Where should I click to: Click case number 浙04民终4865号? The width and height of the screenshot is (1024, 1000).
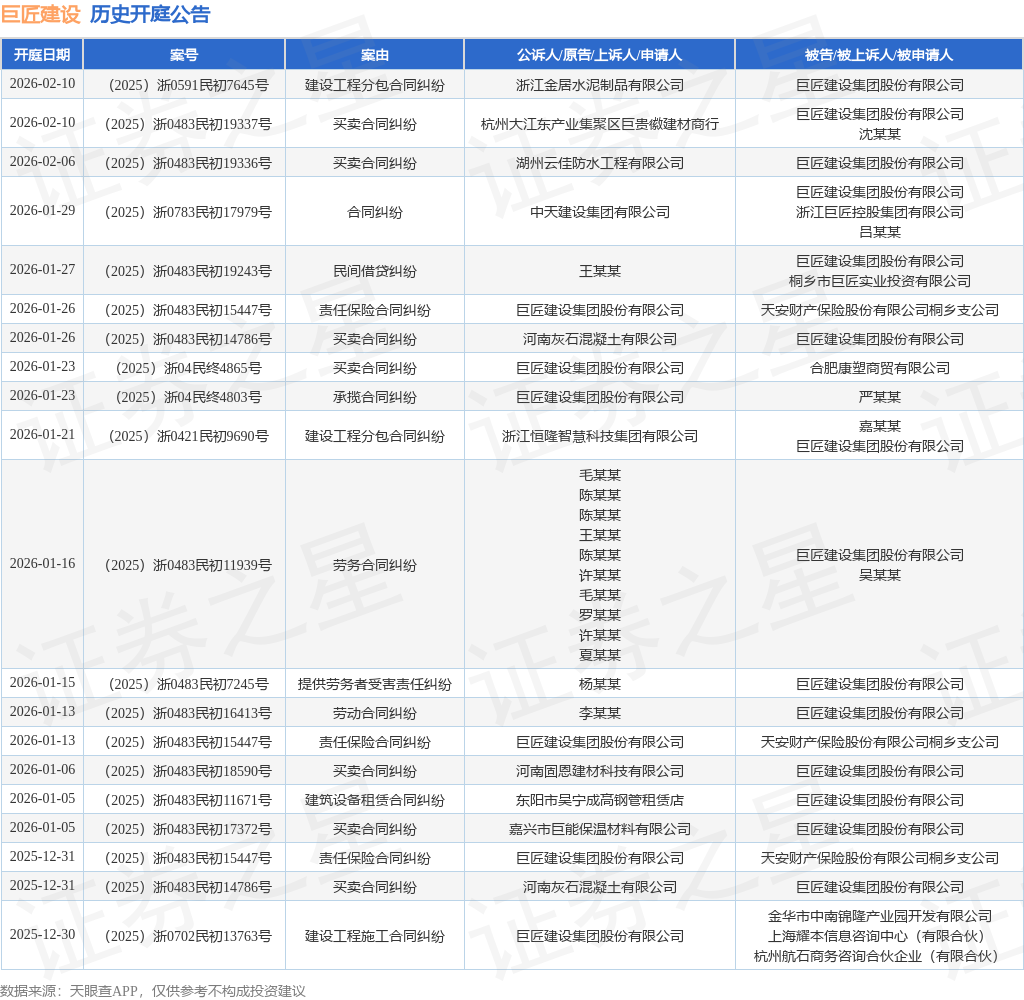pos(188,368)
